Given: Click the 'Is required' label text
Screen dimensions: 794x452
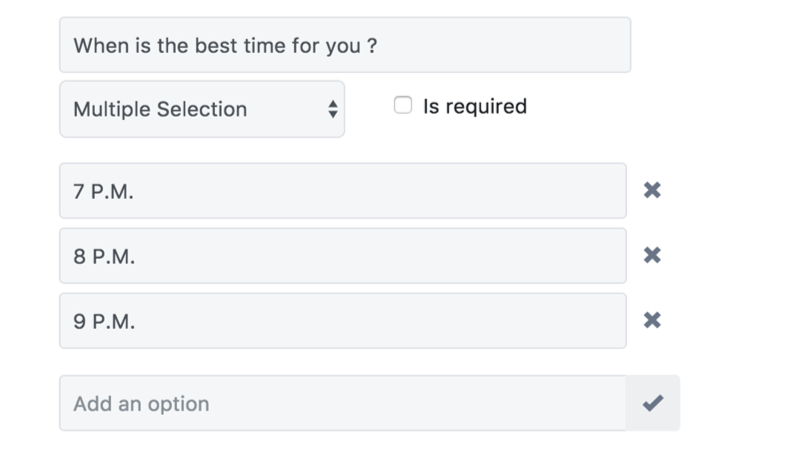Looking at the screenshot, I should tap(474, 106).
